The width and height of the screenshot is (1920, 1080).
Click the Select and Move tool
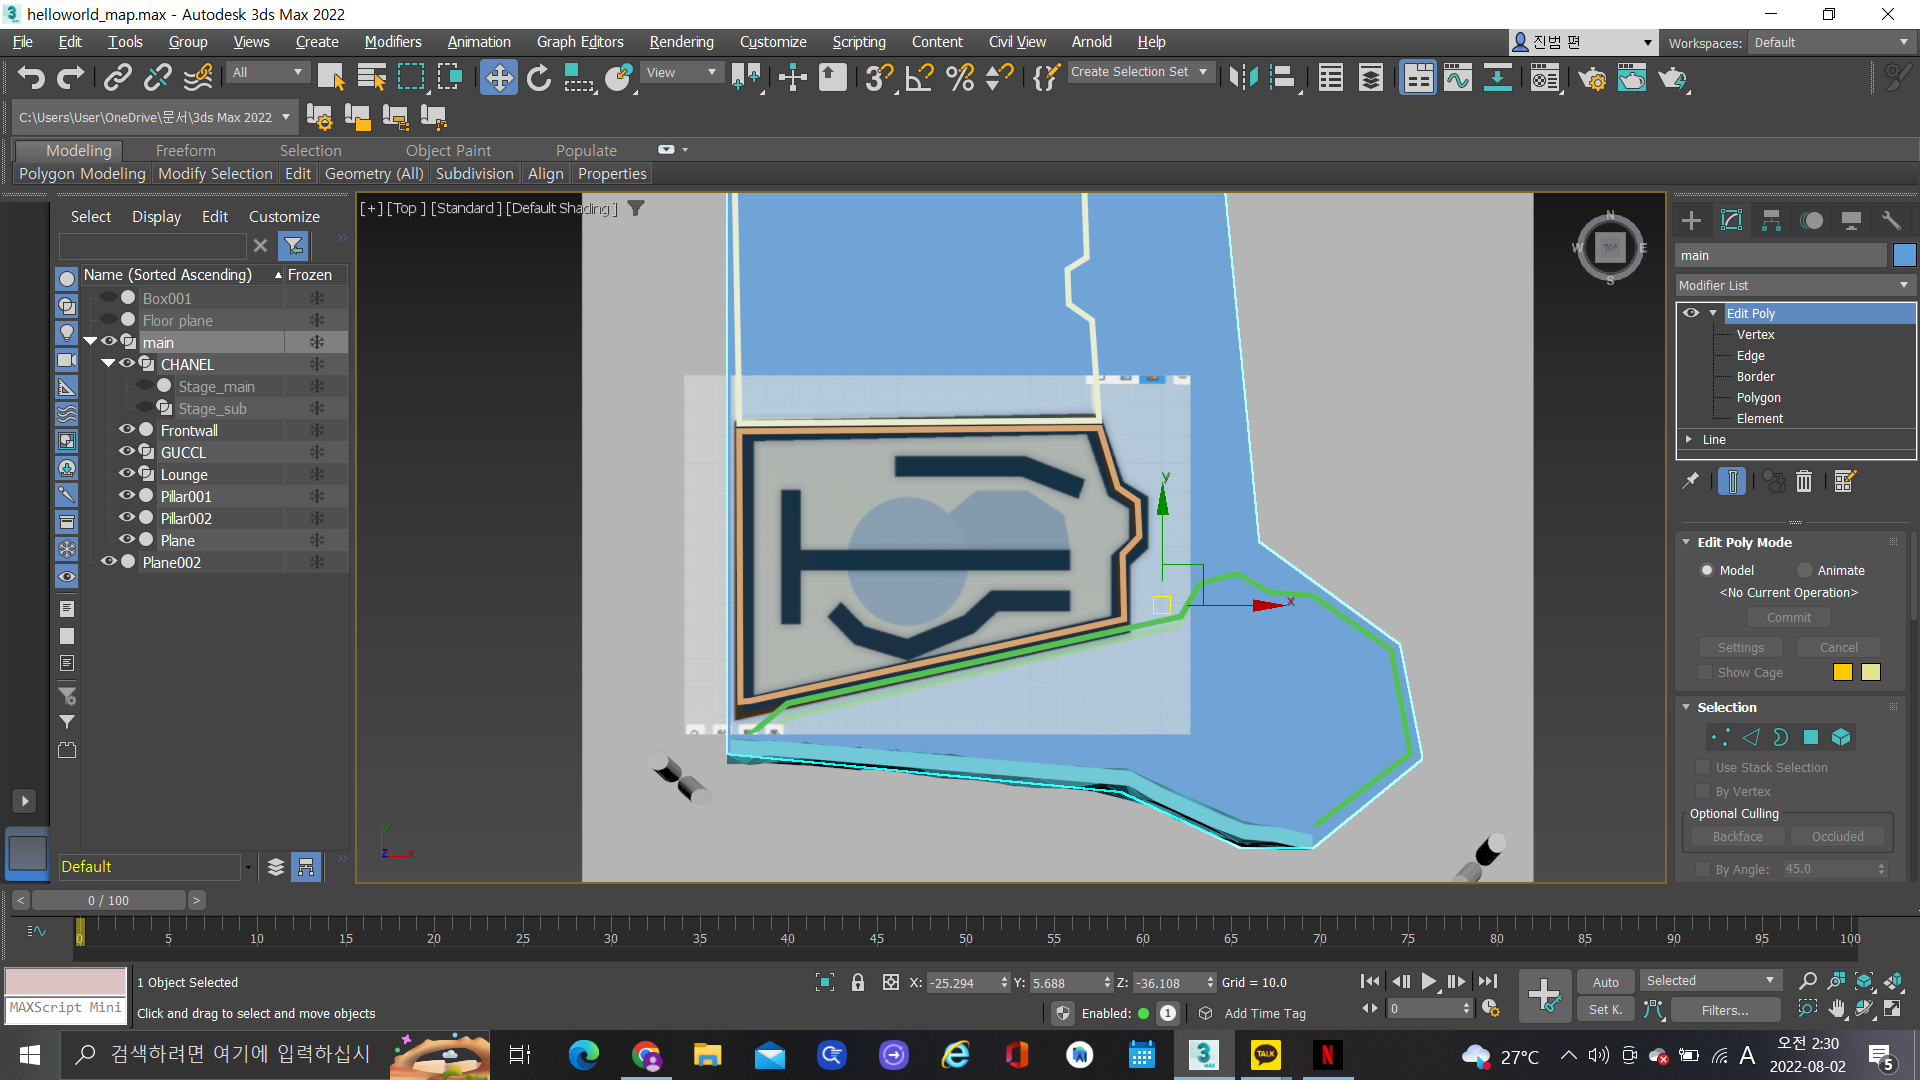498,77
